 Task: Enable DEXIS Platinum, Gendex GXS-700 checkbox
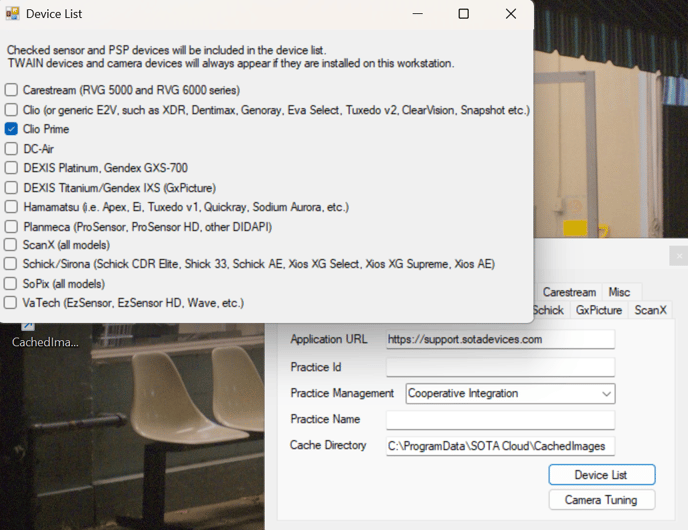(11, 168)
